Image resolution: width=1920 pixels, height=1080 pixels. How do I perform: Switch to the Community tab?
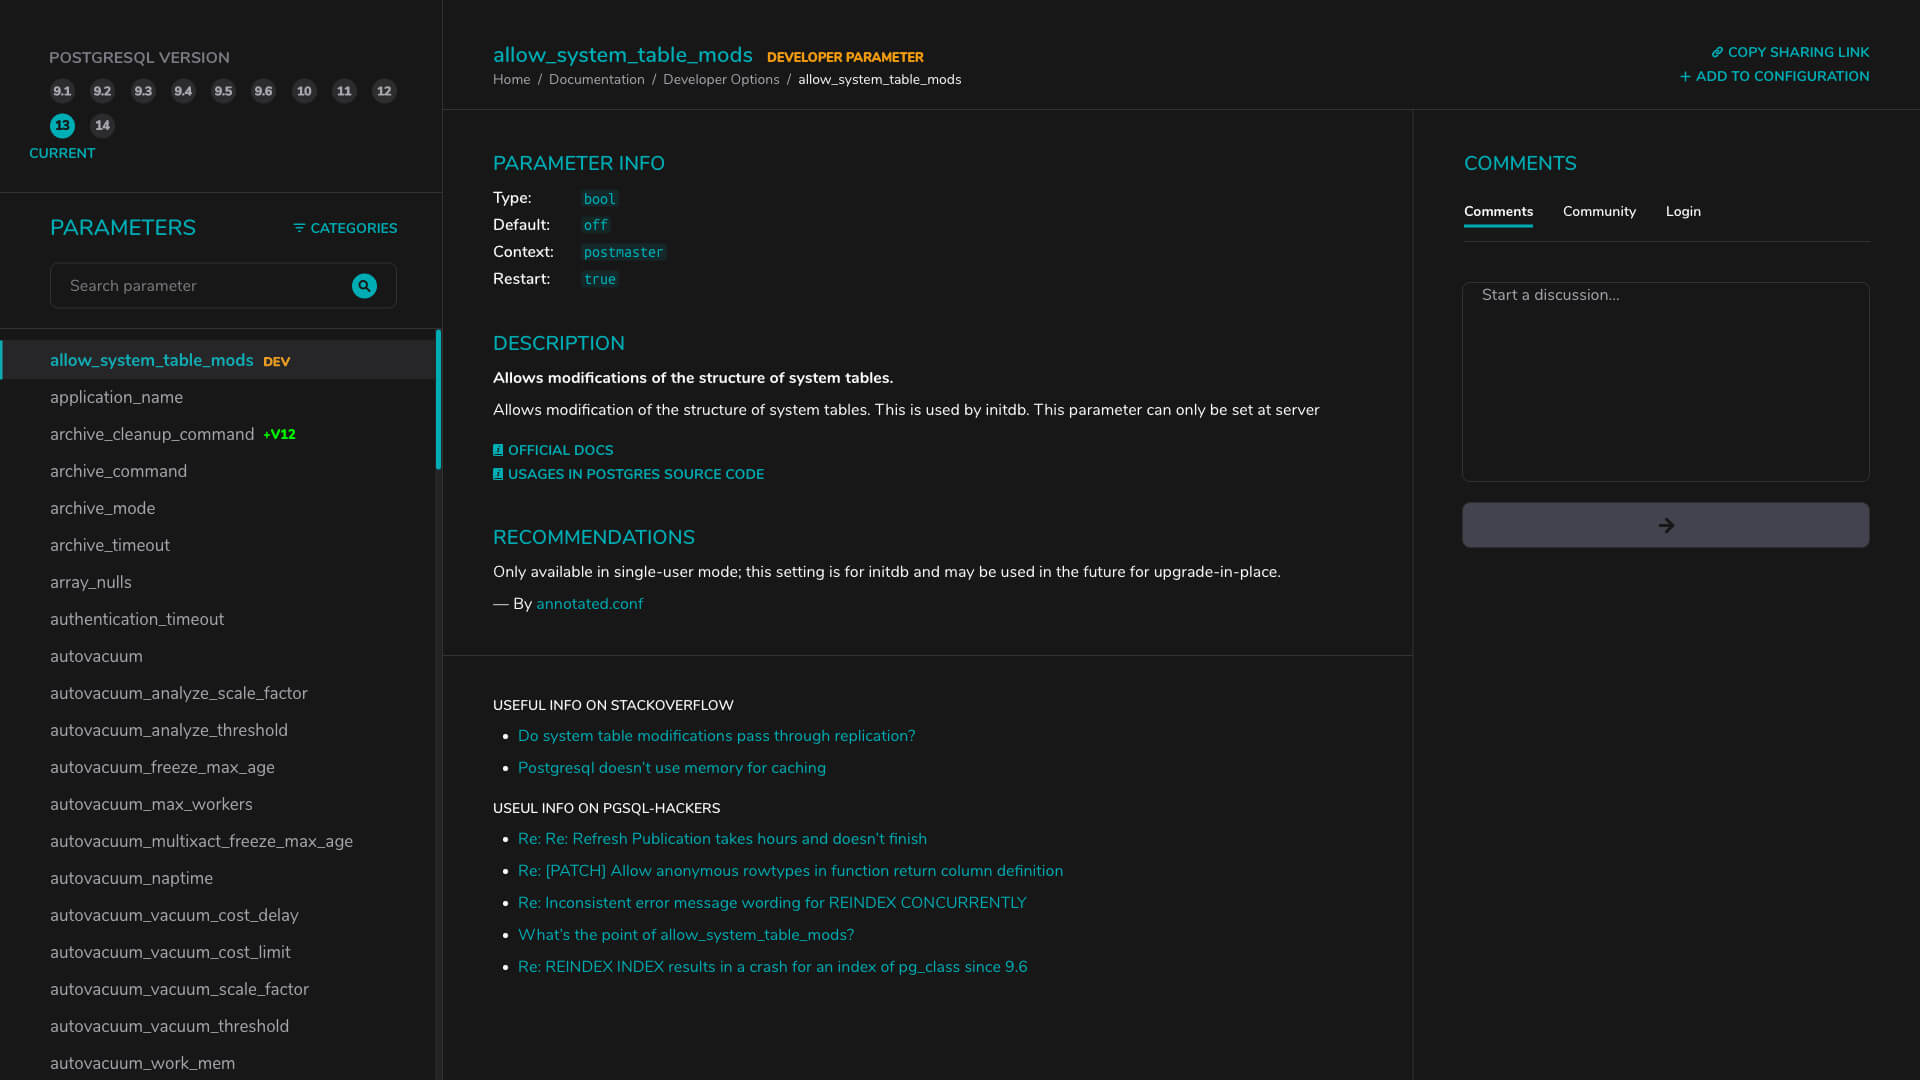coord(1599,211)
